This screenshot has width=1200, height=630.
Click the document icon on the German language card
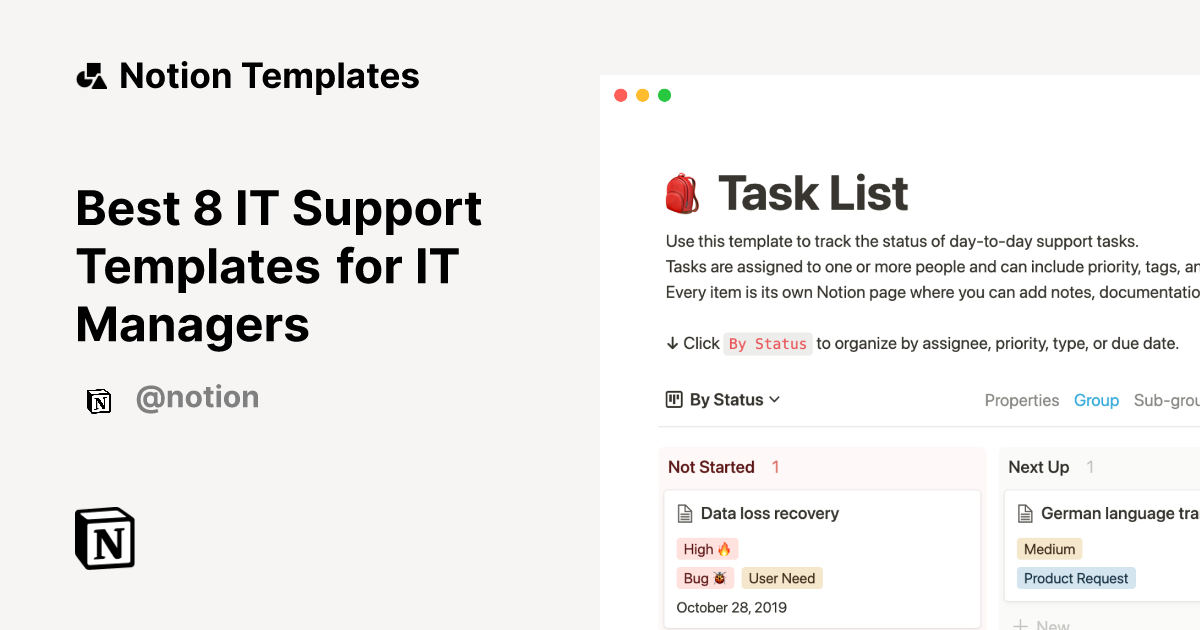pyautogui.click(x=1025, y=513)
